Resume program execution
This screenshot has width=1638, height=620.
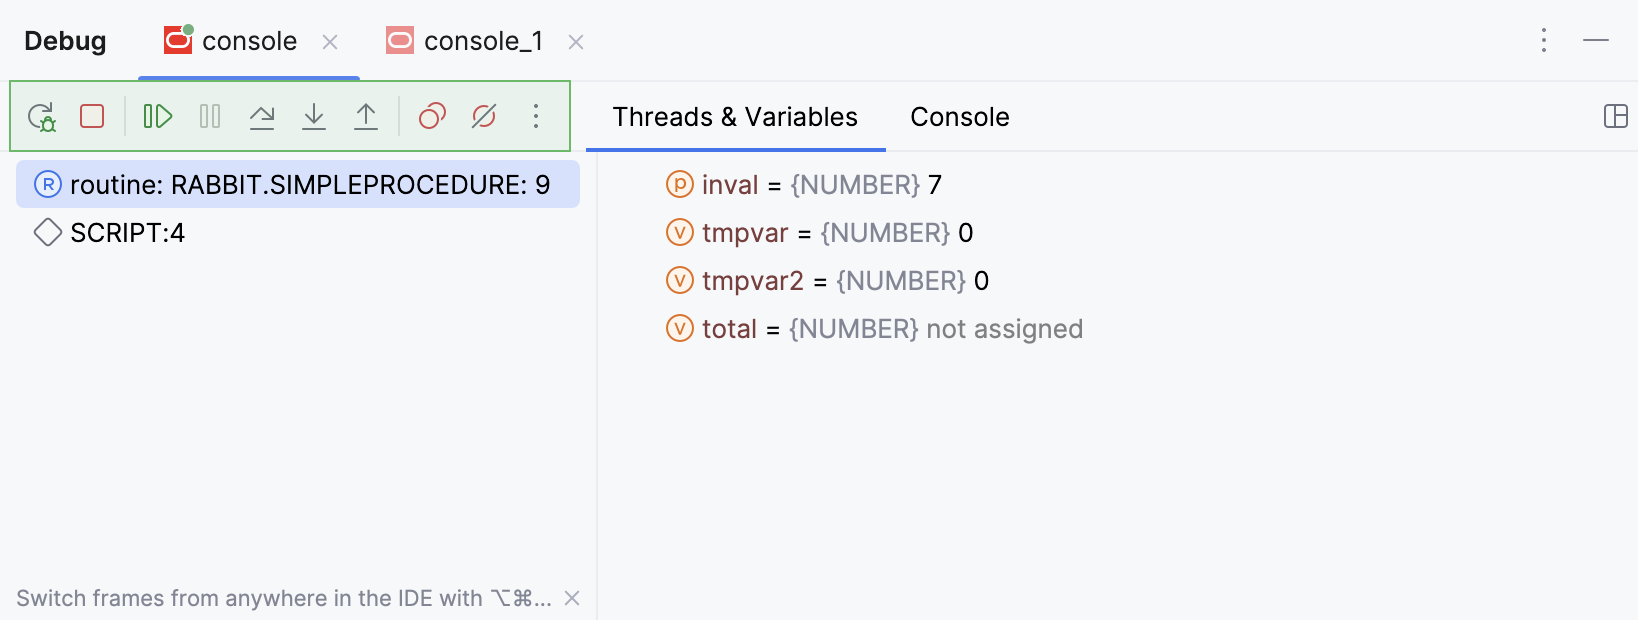pos(157,116)
